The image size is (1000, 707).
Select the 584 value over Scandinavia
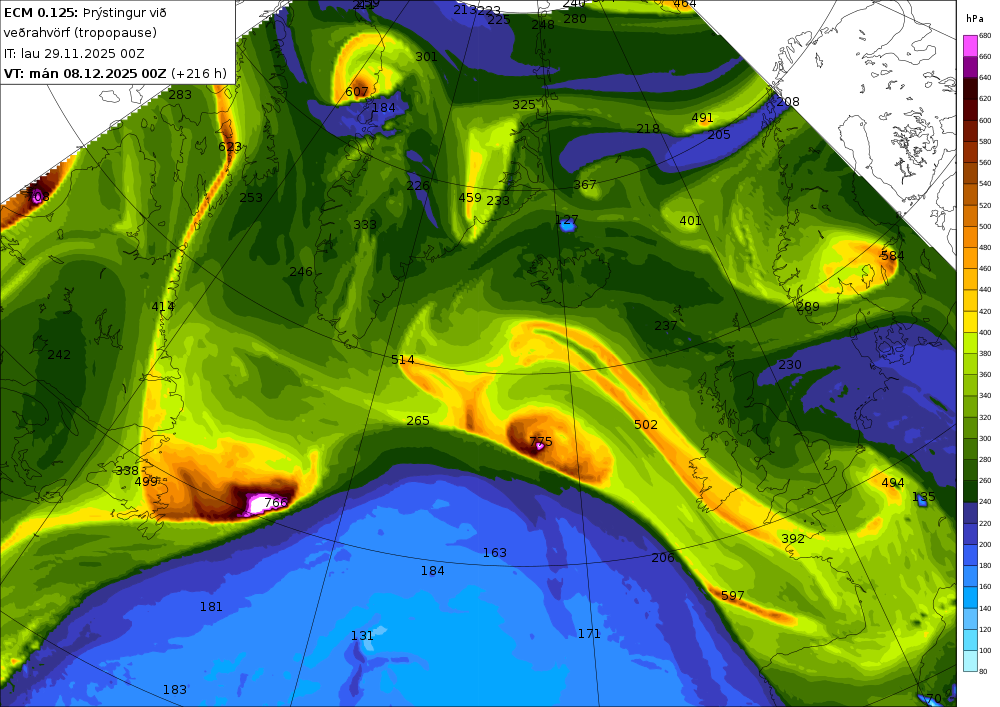[x=892, y=256]
